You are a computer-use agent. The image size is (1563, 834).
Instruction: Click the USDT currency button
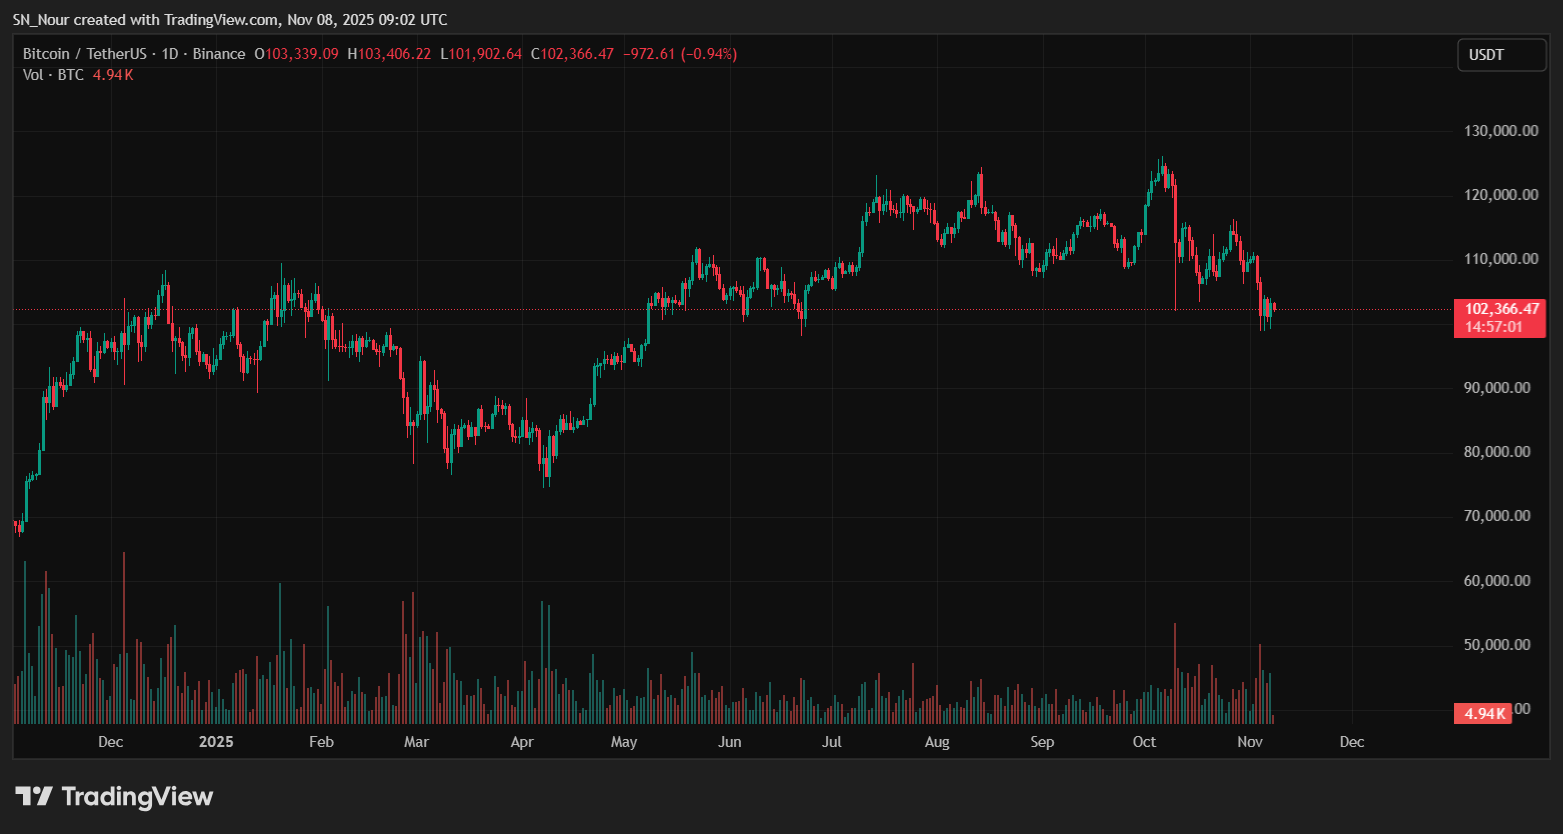[1500, 55]
